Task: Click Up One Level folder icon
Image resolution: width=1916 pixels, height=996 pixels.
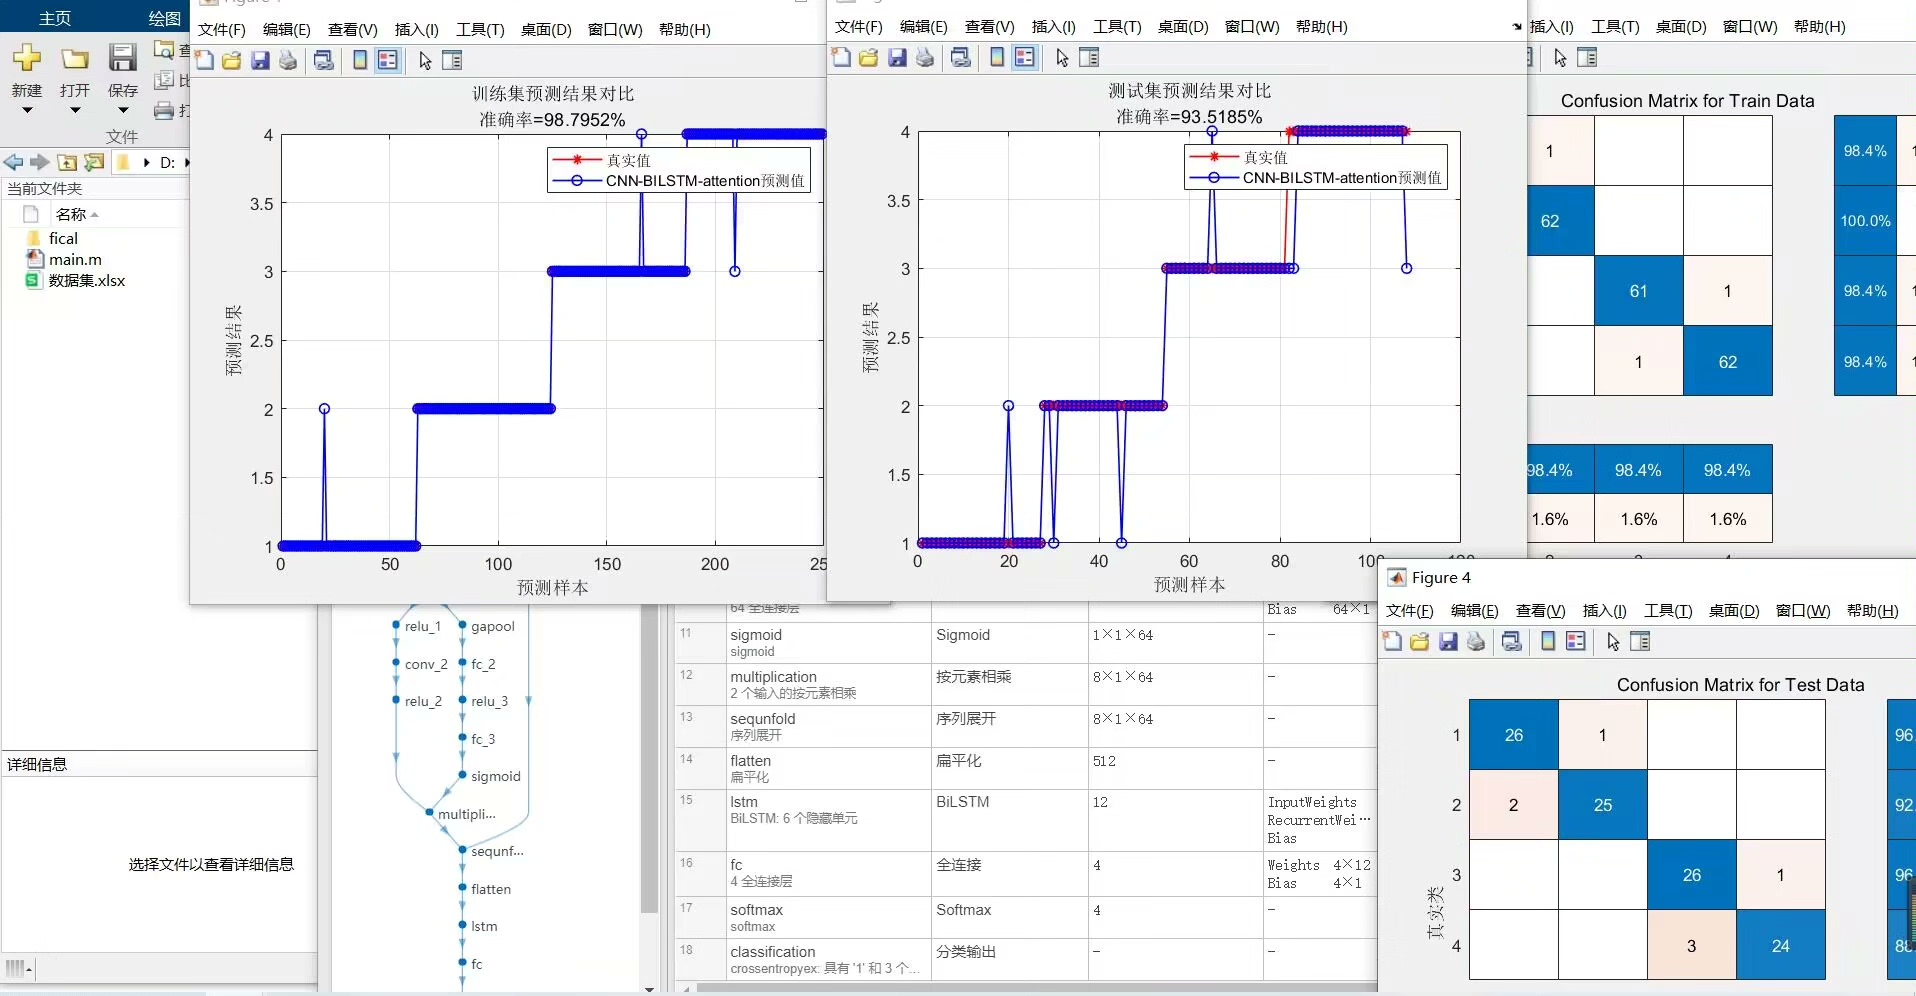Action: click(x=67, y=162)
